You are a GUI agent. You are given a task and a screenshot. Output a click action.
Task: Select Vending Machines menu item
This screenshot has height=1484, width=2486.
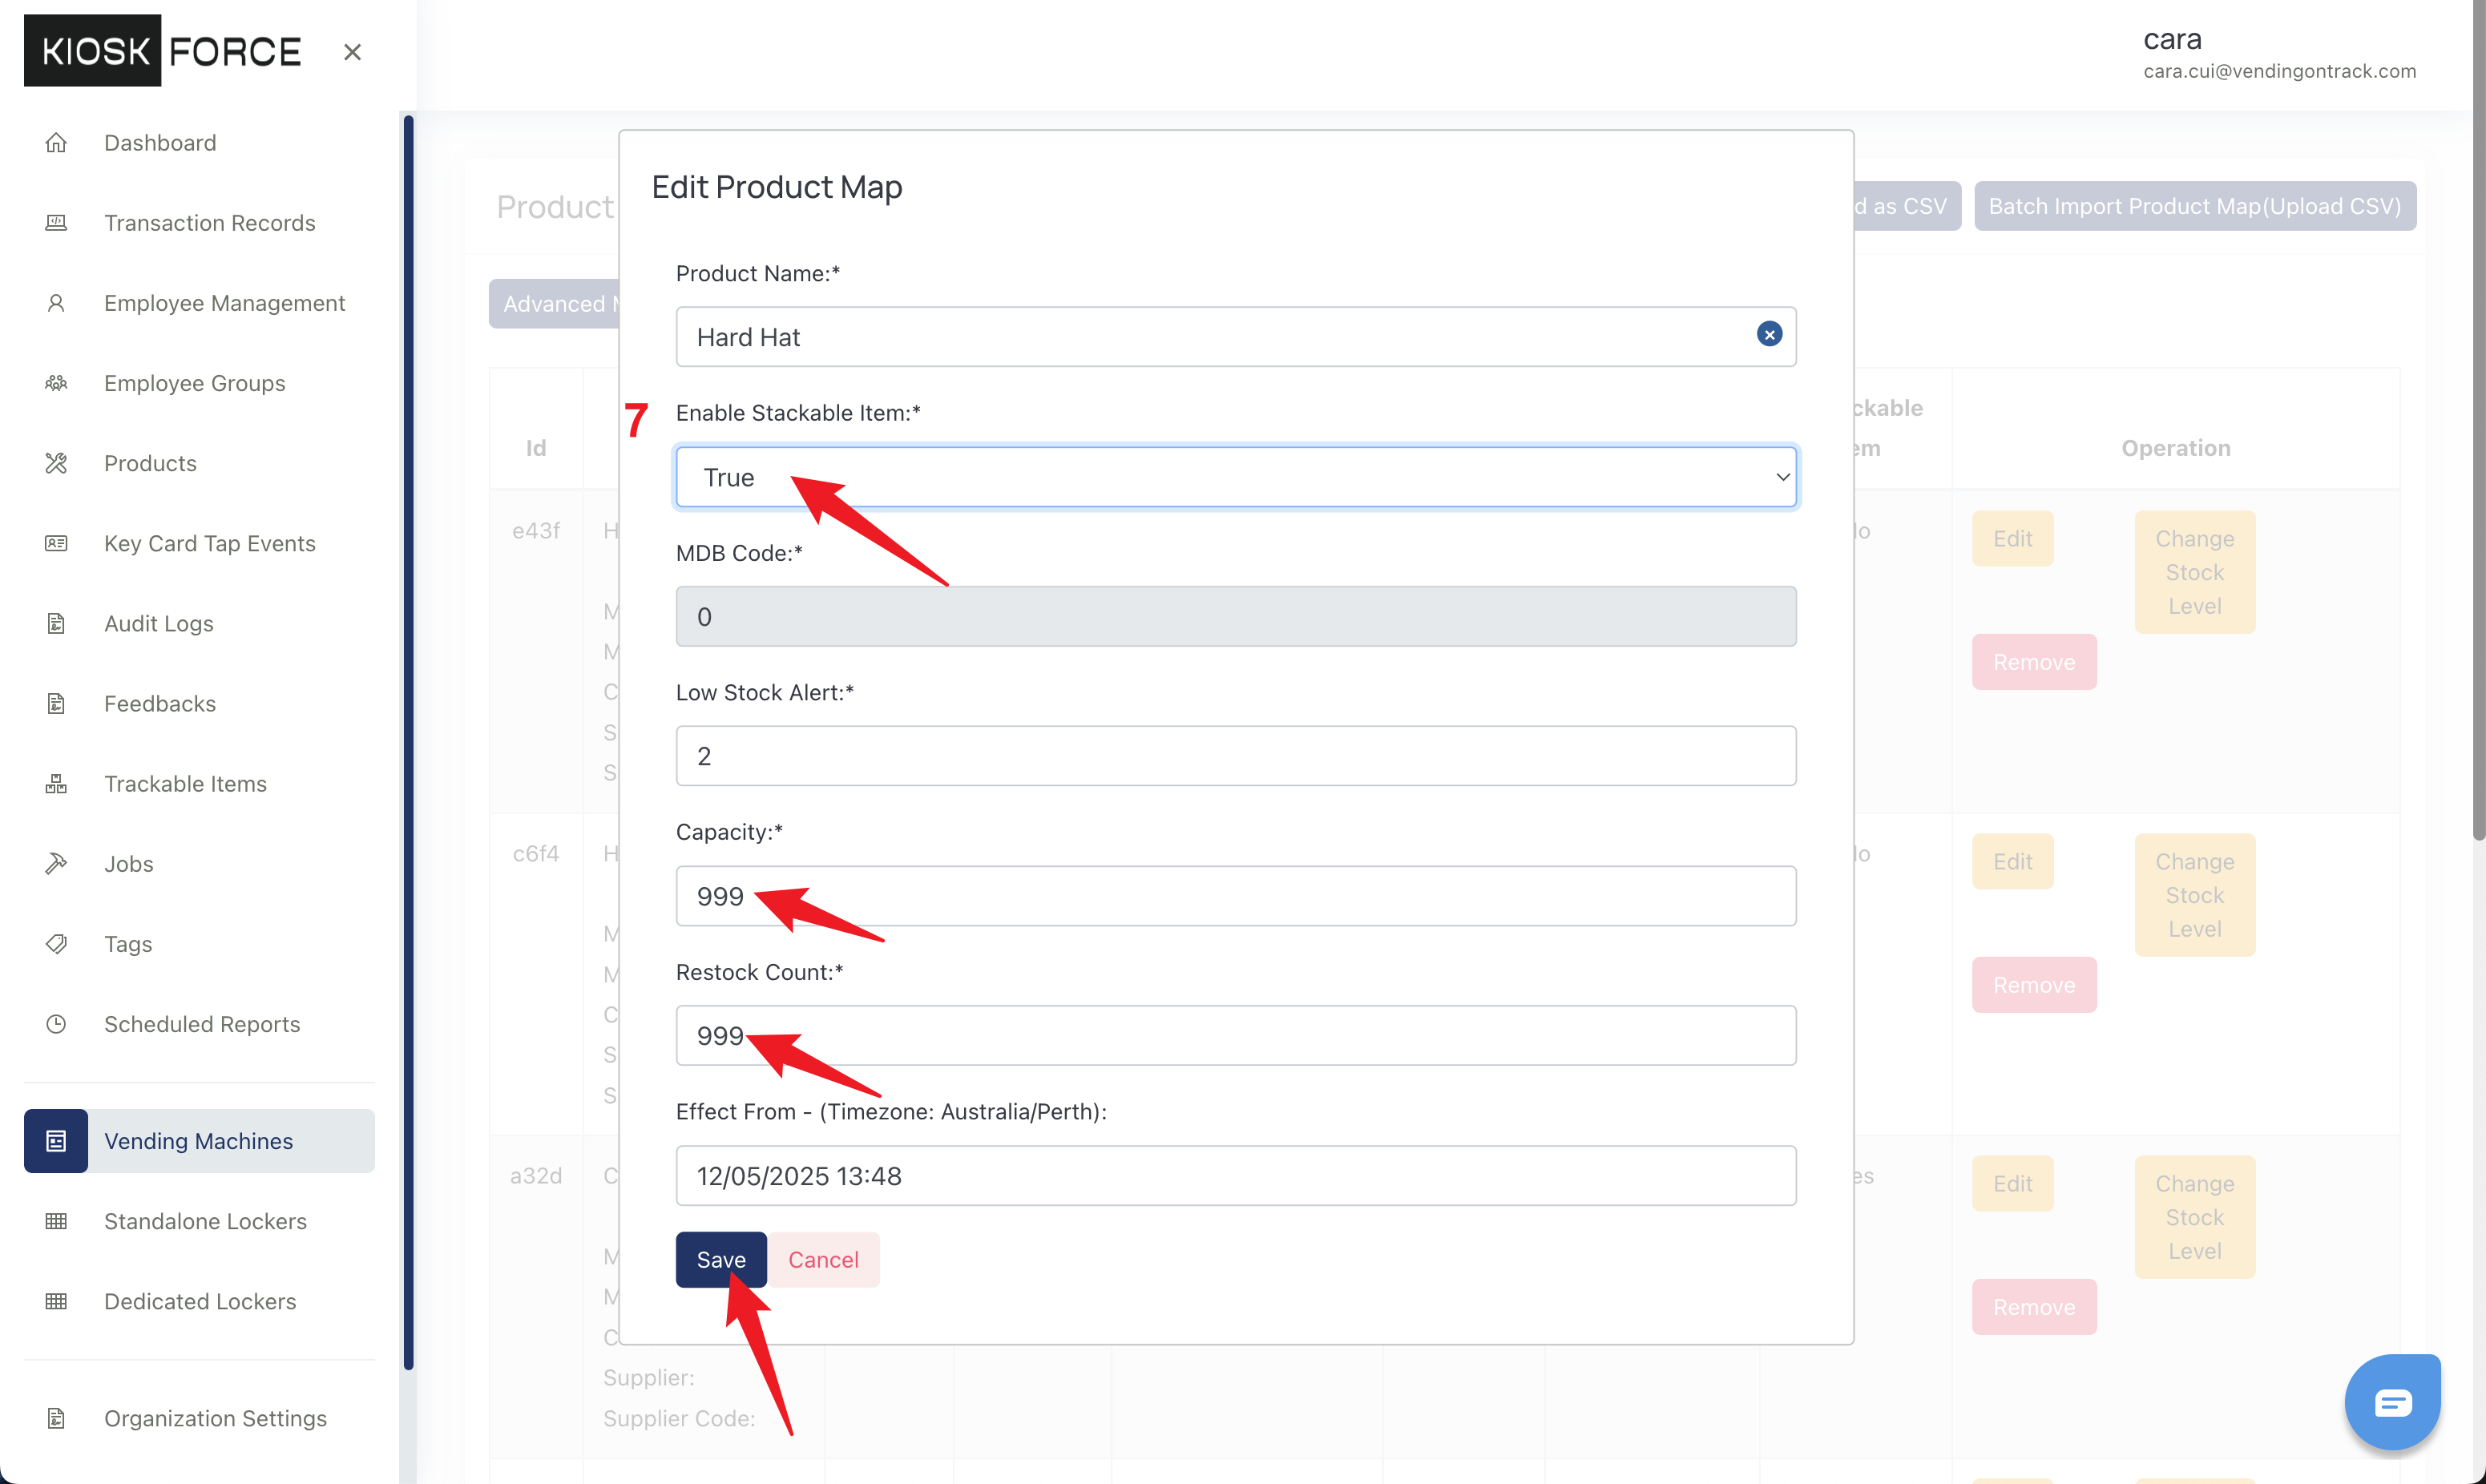click(199, 1141)
